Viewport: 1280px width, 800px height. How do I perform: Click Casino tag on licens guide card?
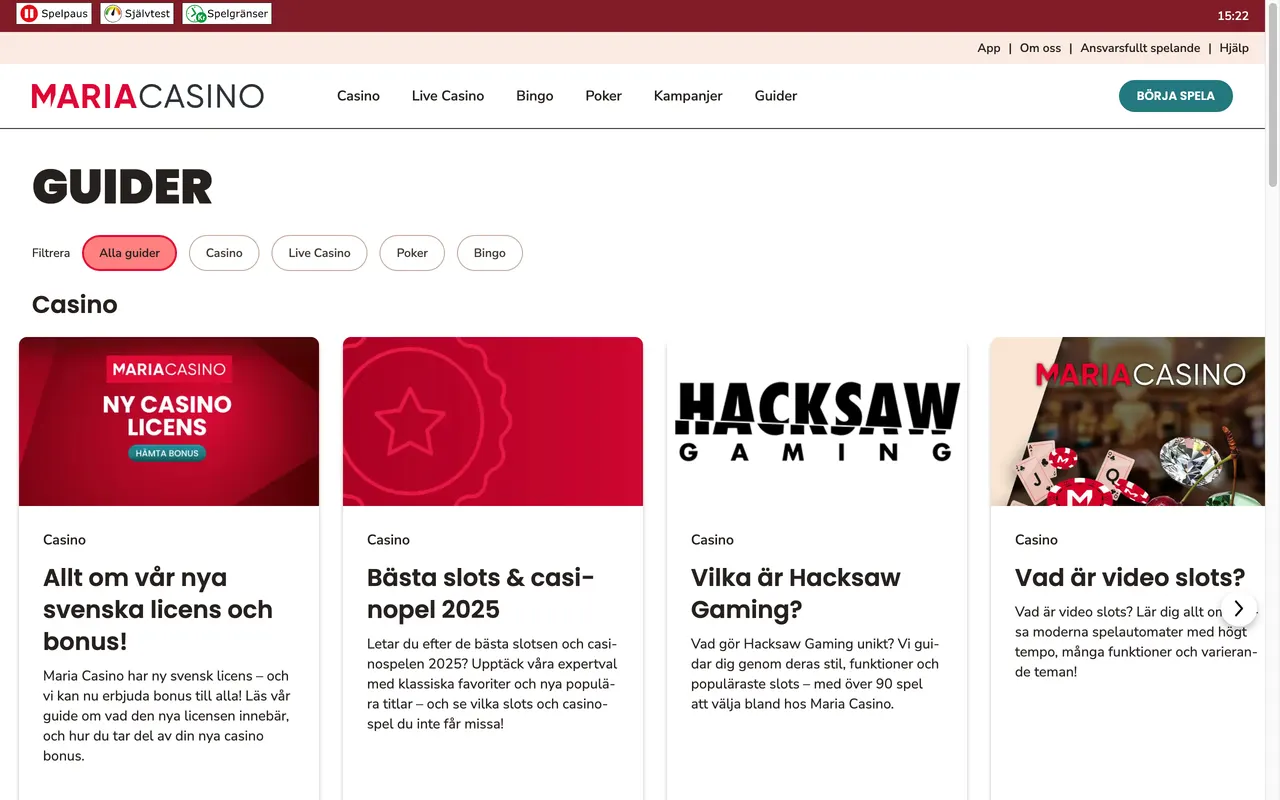[64, 540]
